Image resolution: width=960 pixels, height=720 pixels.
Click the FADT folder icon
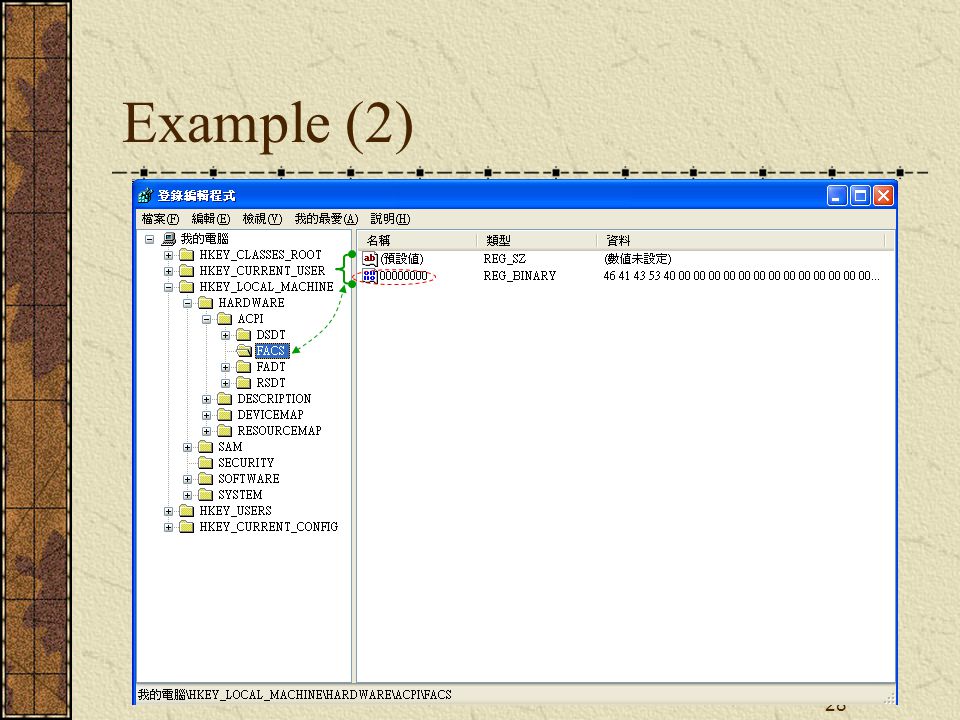click(x=244, y=366)
